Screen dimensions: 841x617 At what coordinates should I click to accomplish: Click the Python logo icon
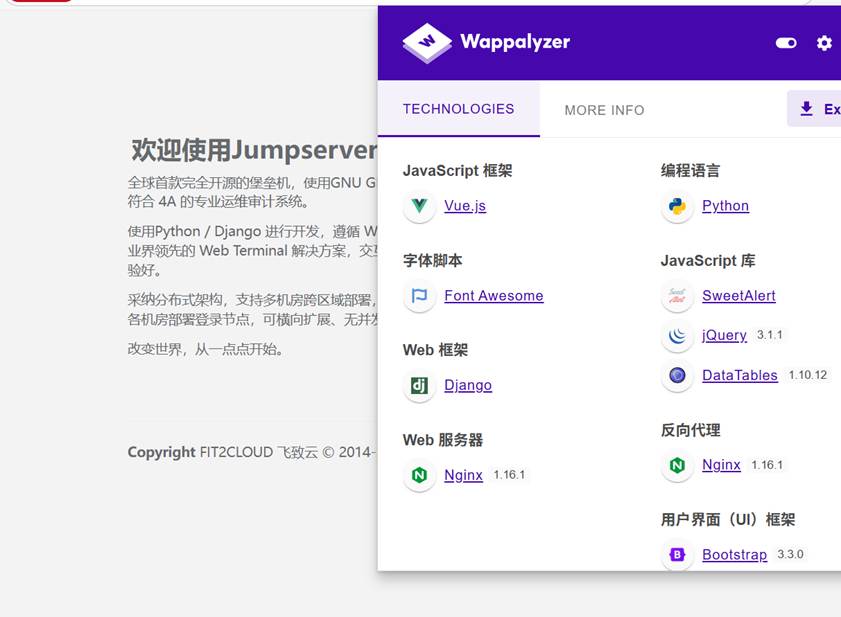point(677,206)
